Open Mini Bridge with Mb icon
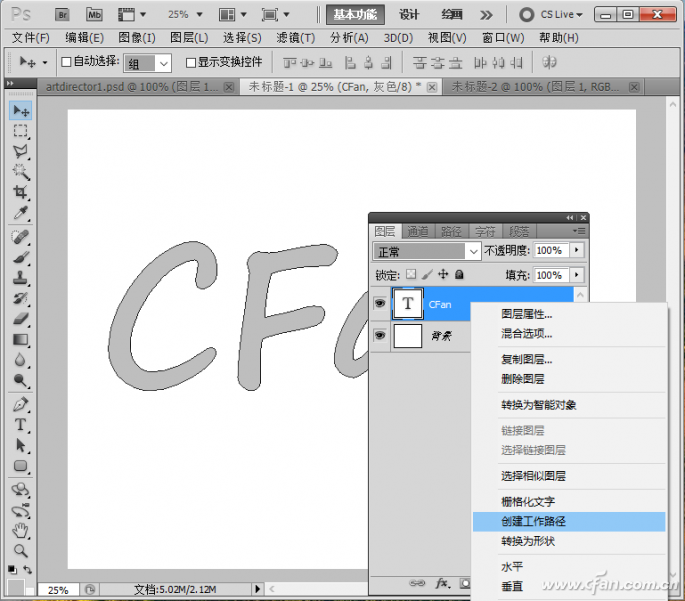Viewport: 685px width, 601px height. pos(94,15)
